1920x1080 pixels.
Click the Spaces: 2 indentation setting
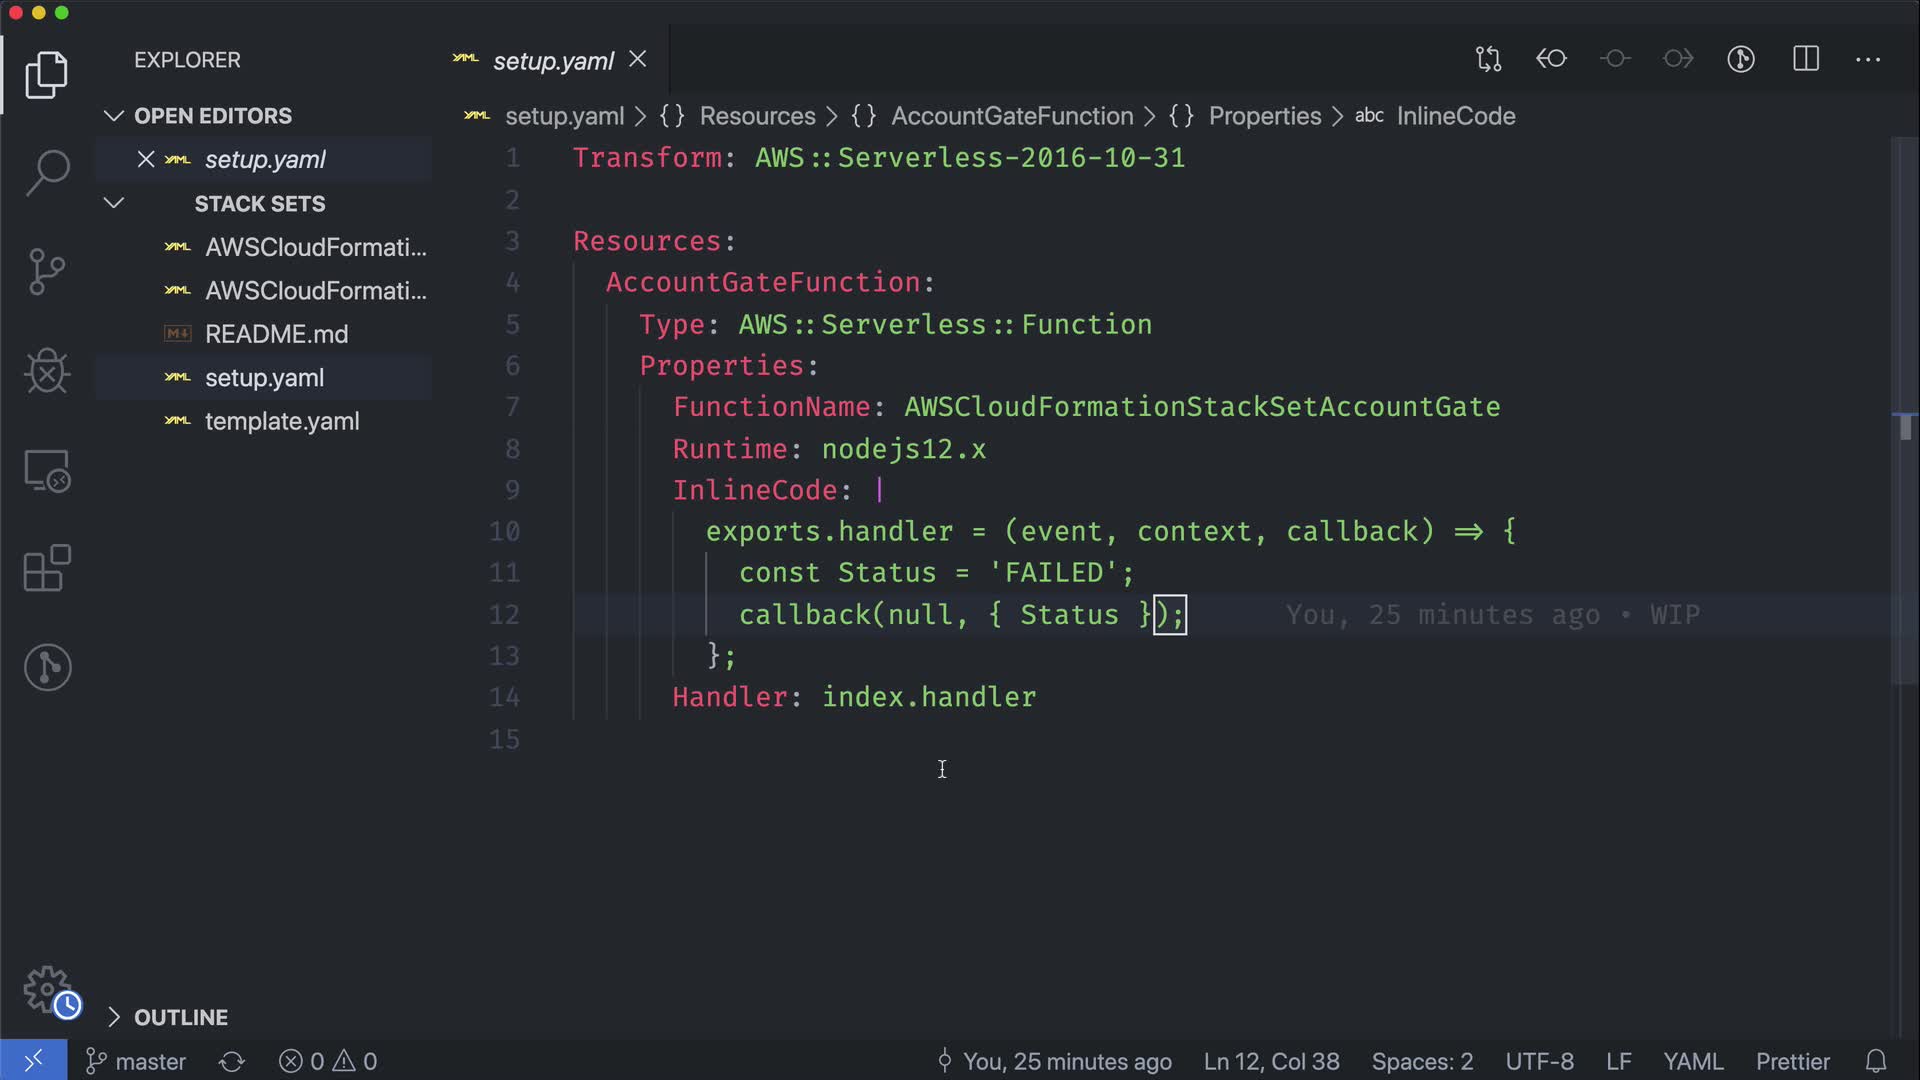click(x=1421, y=1061)
